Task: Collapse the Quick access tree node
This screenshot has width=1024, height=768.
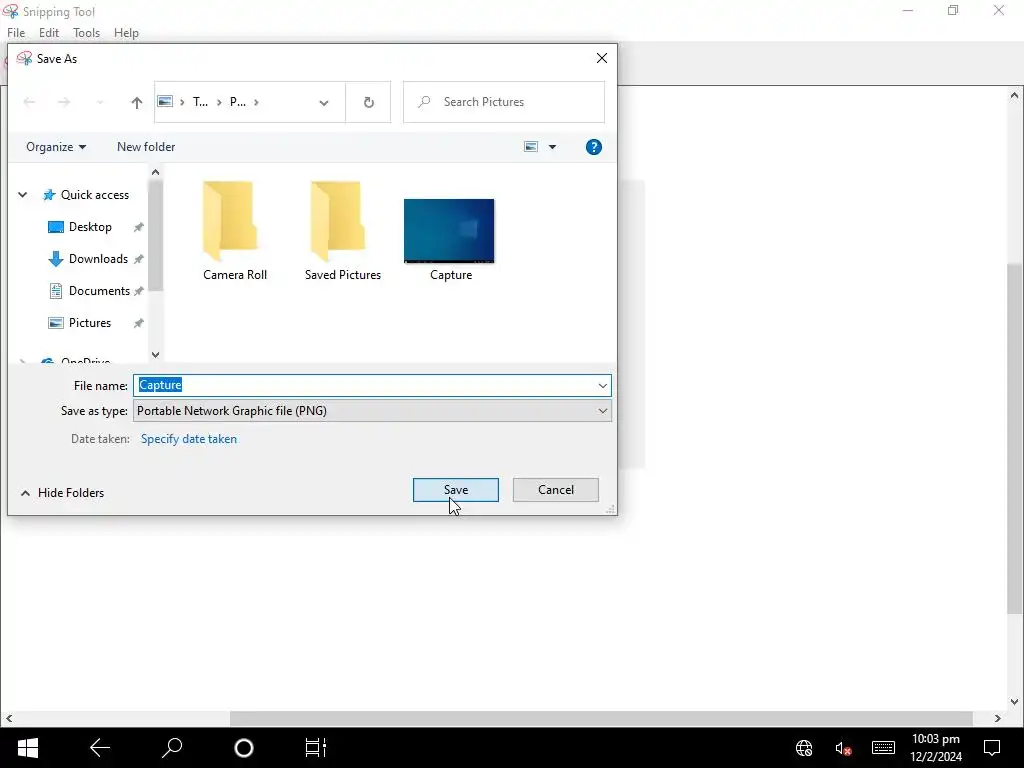Action: [x=22, y=195]
